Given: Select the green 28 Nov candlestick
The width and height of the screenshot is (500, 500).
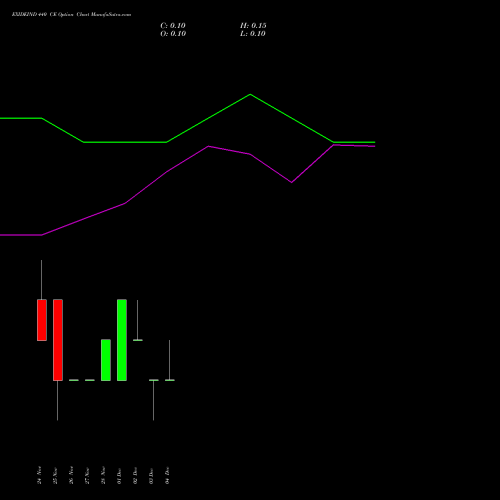Looking at the screenshot, I should coord(106,360).
